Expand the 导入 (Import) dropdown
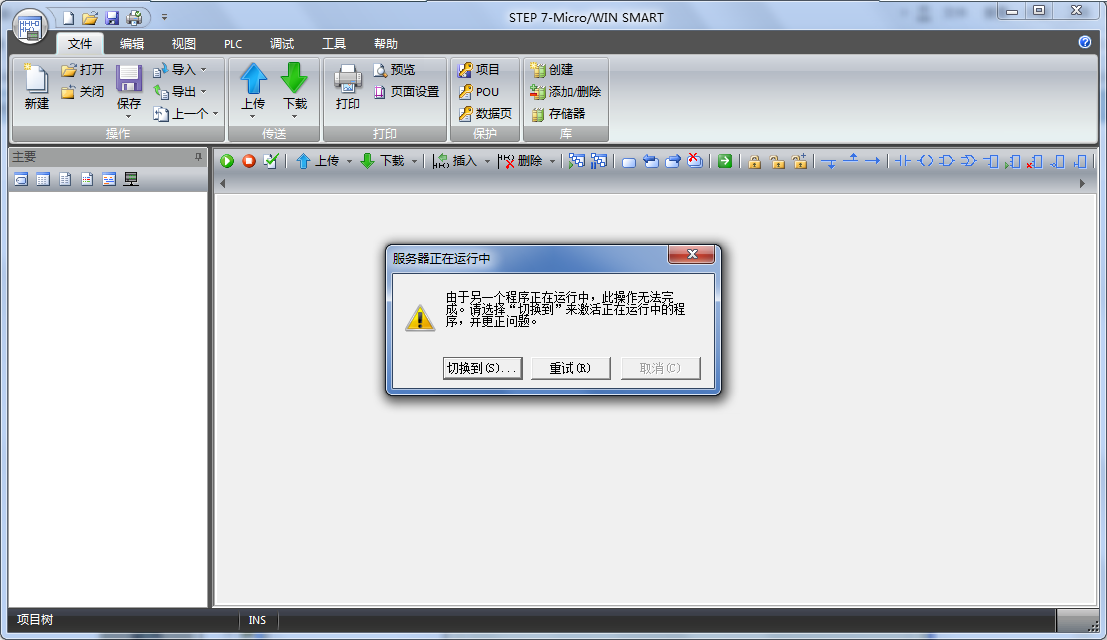The width and height of the screenshot is (1107, 640). tap(203, 70)
